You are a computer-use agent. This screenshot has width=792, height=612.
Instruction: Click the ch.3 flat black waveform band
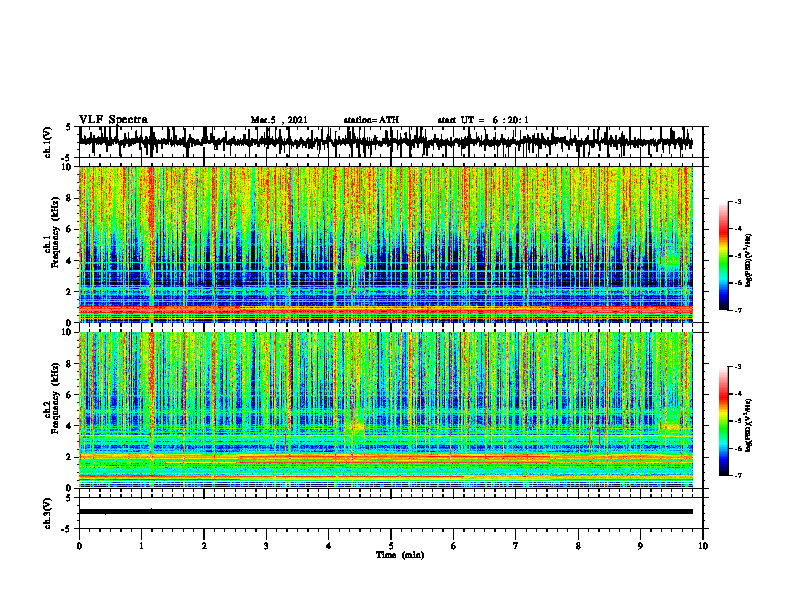coord(385,512)
